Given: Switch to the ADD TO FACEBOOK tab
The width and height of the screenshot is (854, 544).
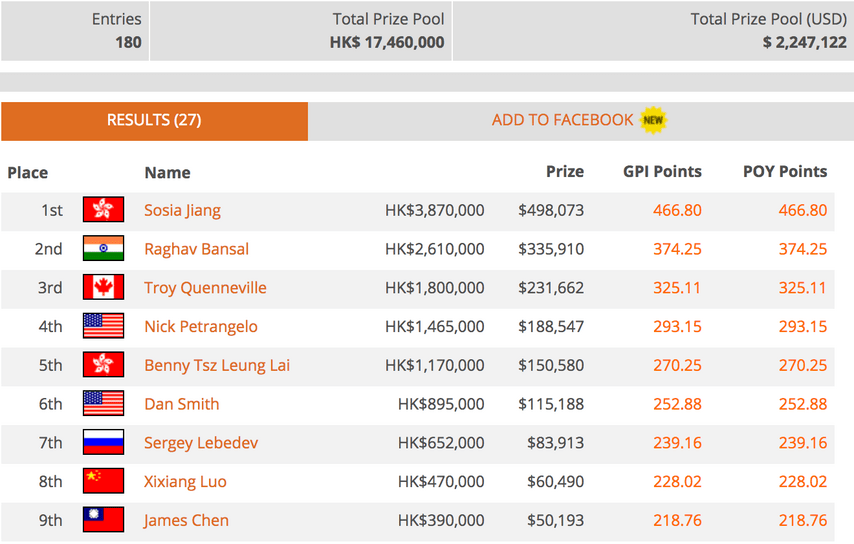Looking at the screenshot, I should tap(581, 121).
